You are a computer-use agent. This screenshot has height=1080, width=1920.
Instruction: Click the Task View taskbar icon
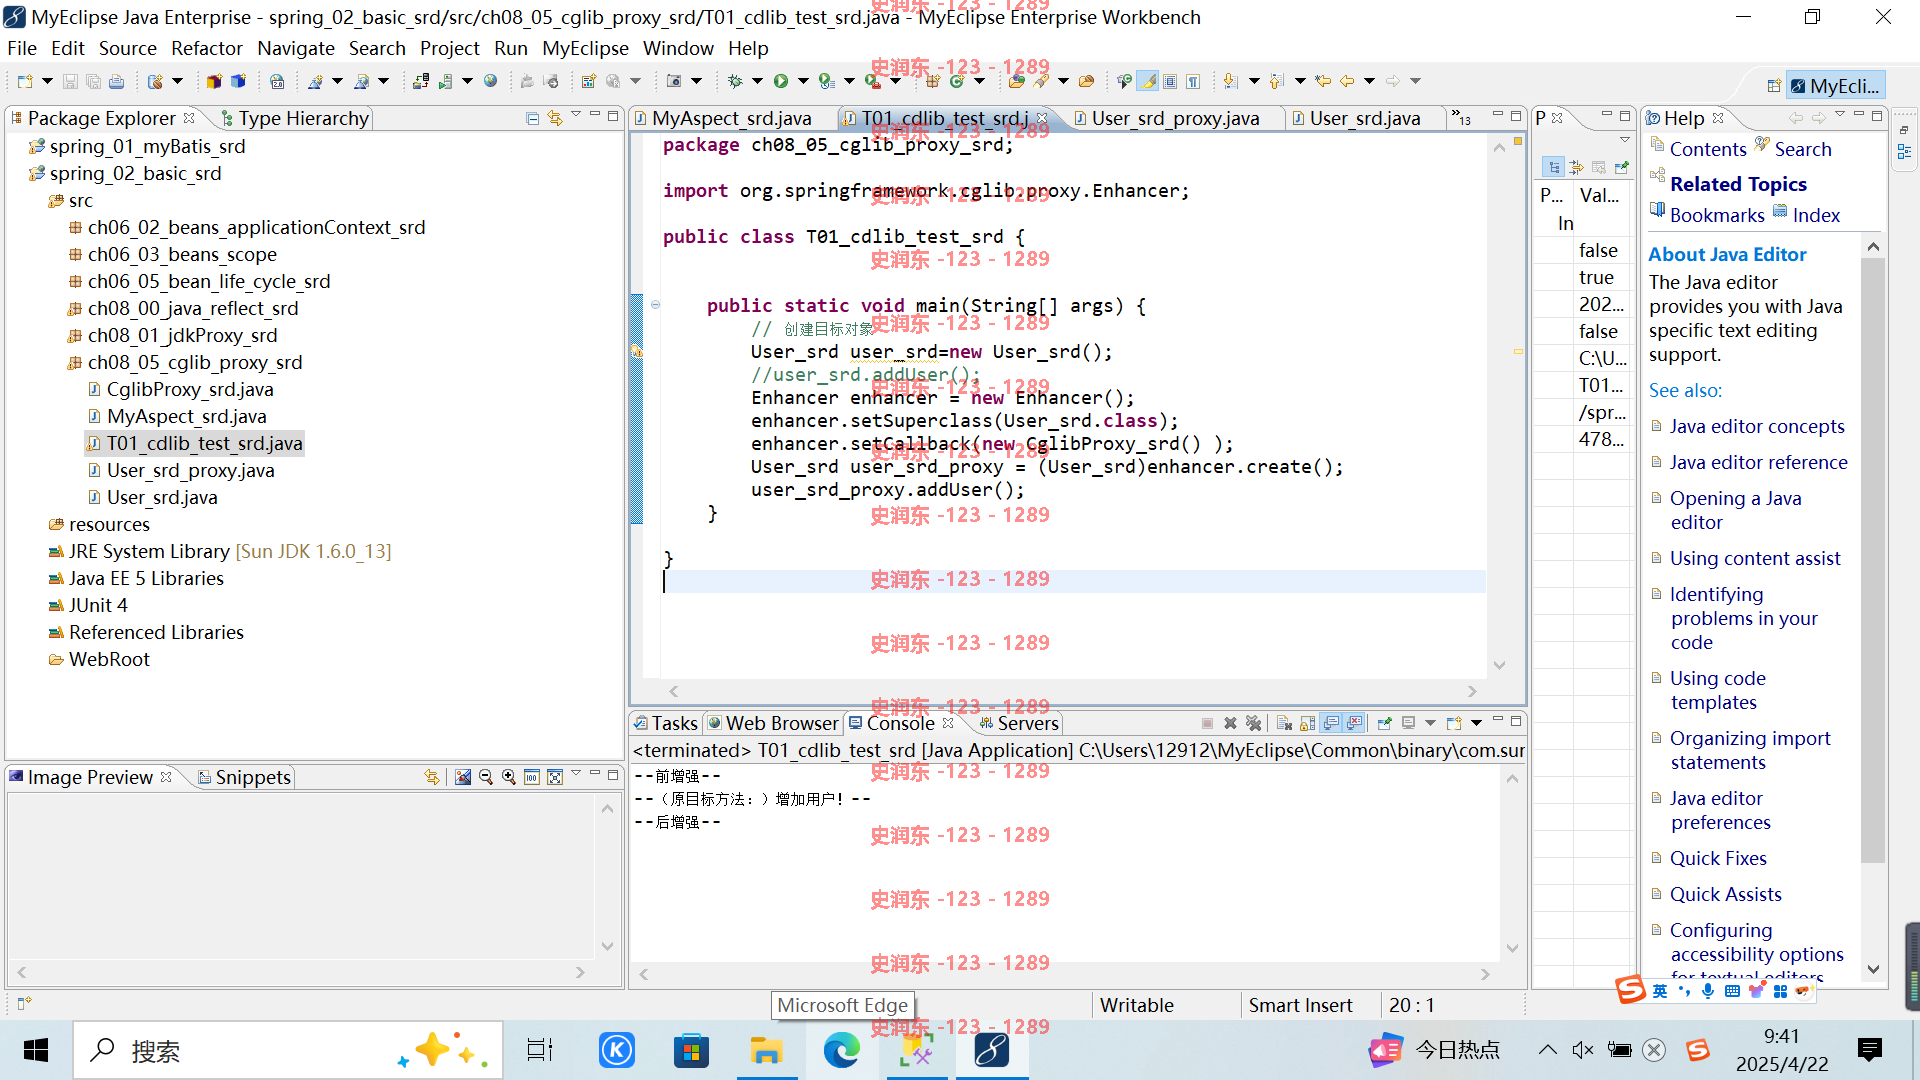point(540,1050)
